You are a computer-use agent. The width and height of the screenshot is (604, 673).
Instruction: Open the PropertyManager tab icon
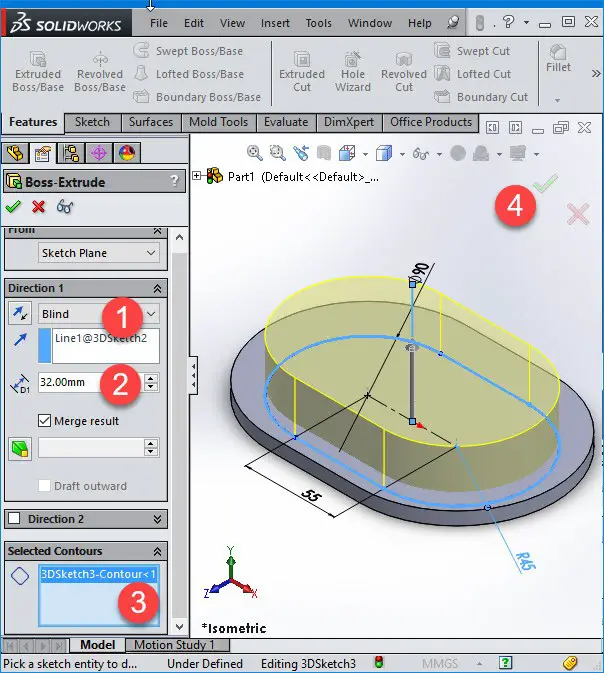point(42,153)
